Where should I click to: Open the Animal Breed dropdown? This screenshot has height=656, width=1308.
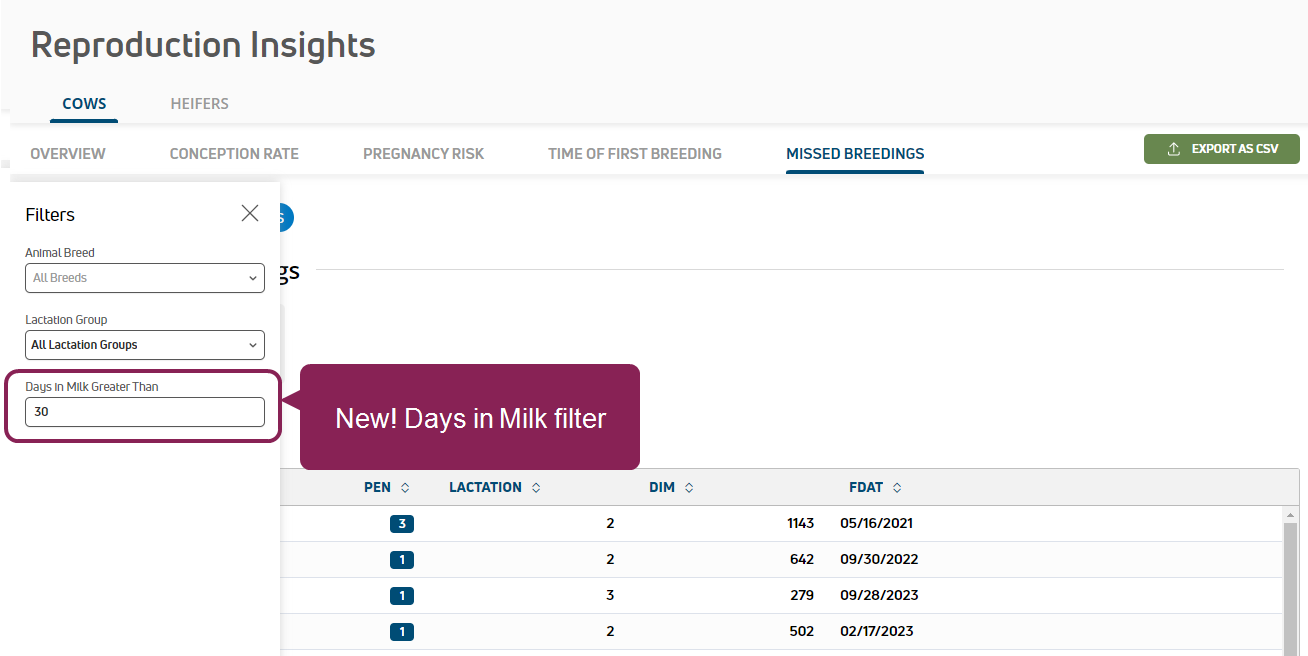tap(145, 278)
